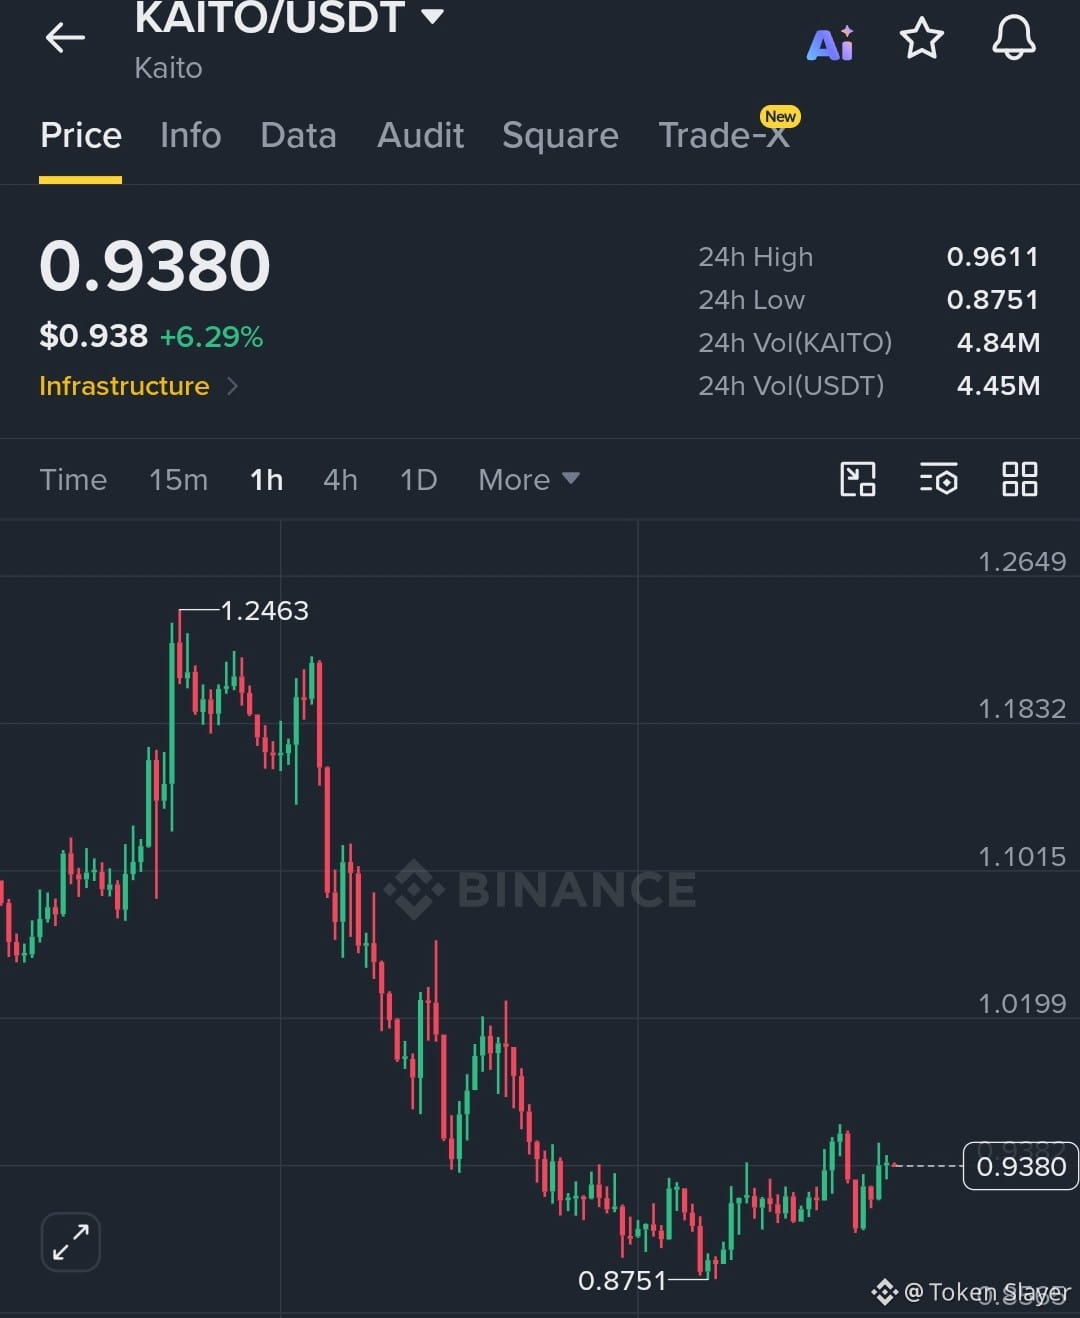Open the Audit tab

coord(420,135)
